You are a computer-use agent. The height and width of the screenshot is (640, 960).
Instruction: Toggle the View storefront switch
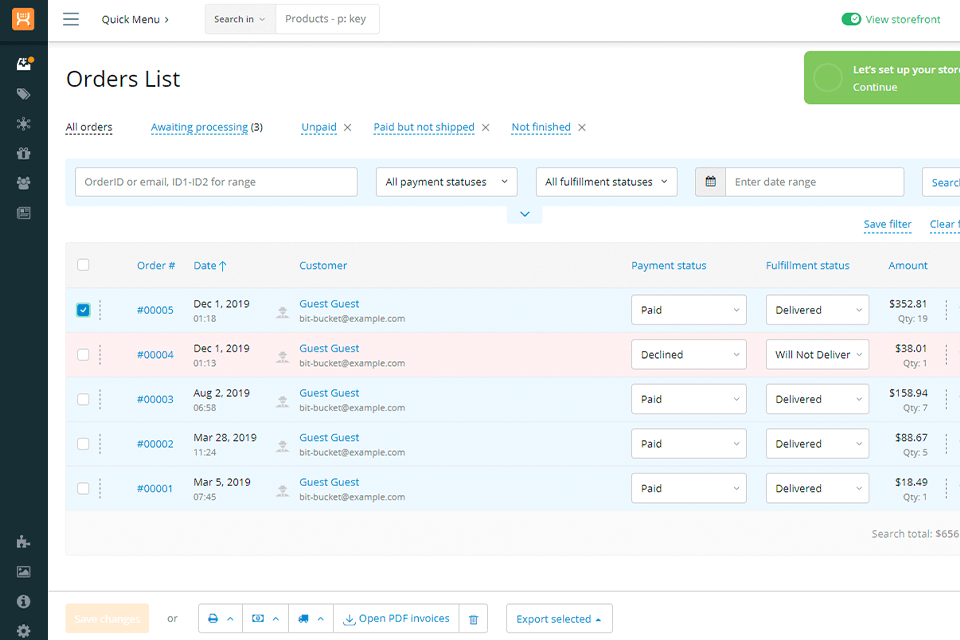tap(851, 19)
